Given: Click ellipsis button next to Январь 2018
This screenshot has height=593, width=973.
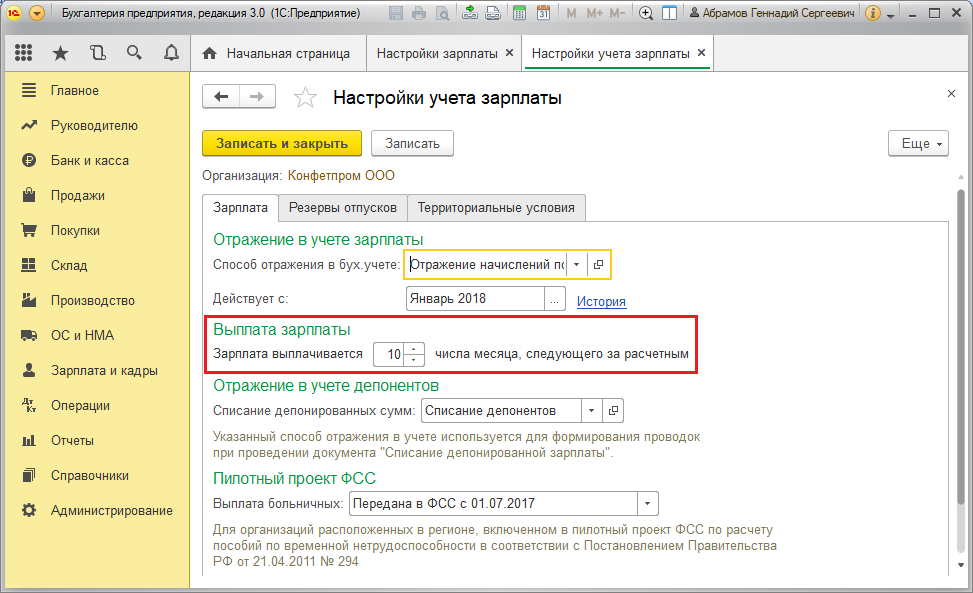Looking at the screenshot, I should (555, 299).
